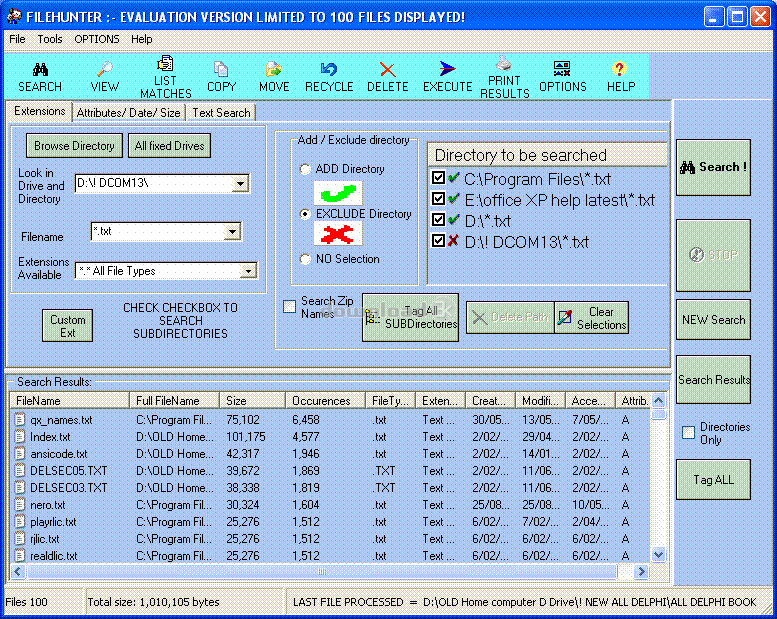
Task: Click the green checkmark ADD image
Action: 338,193
